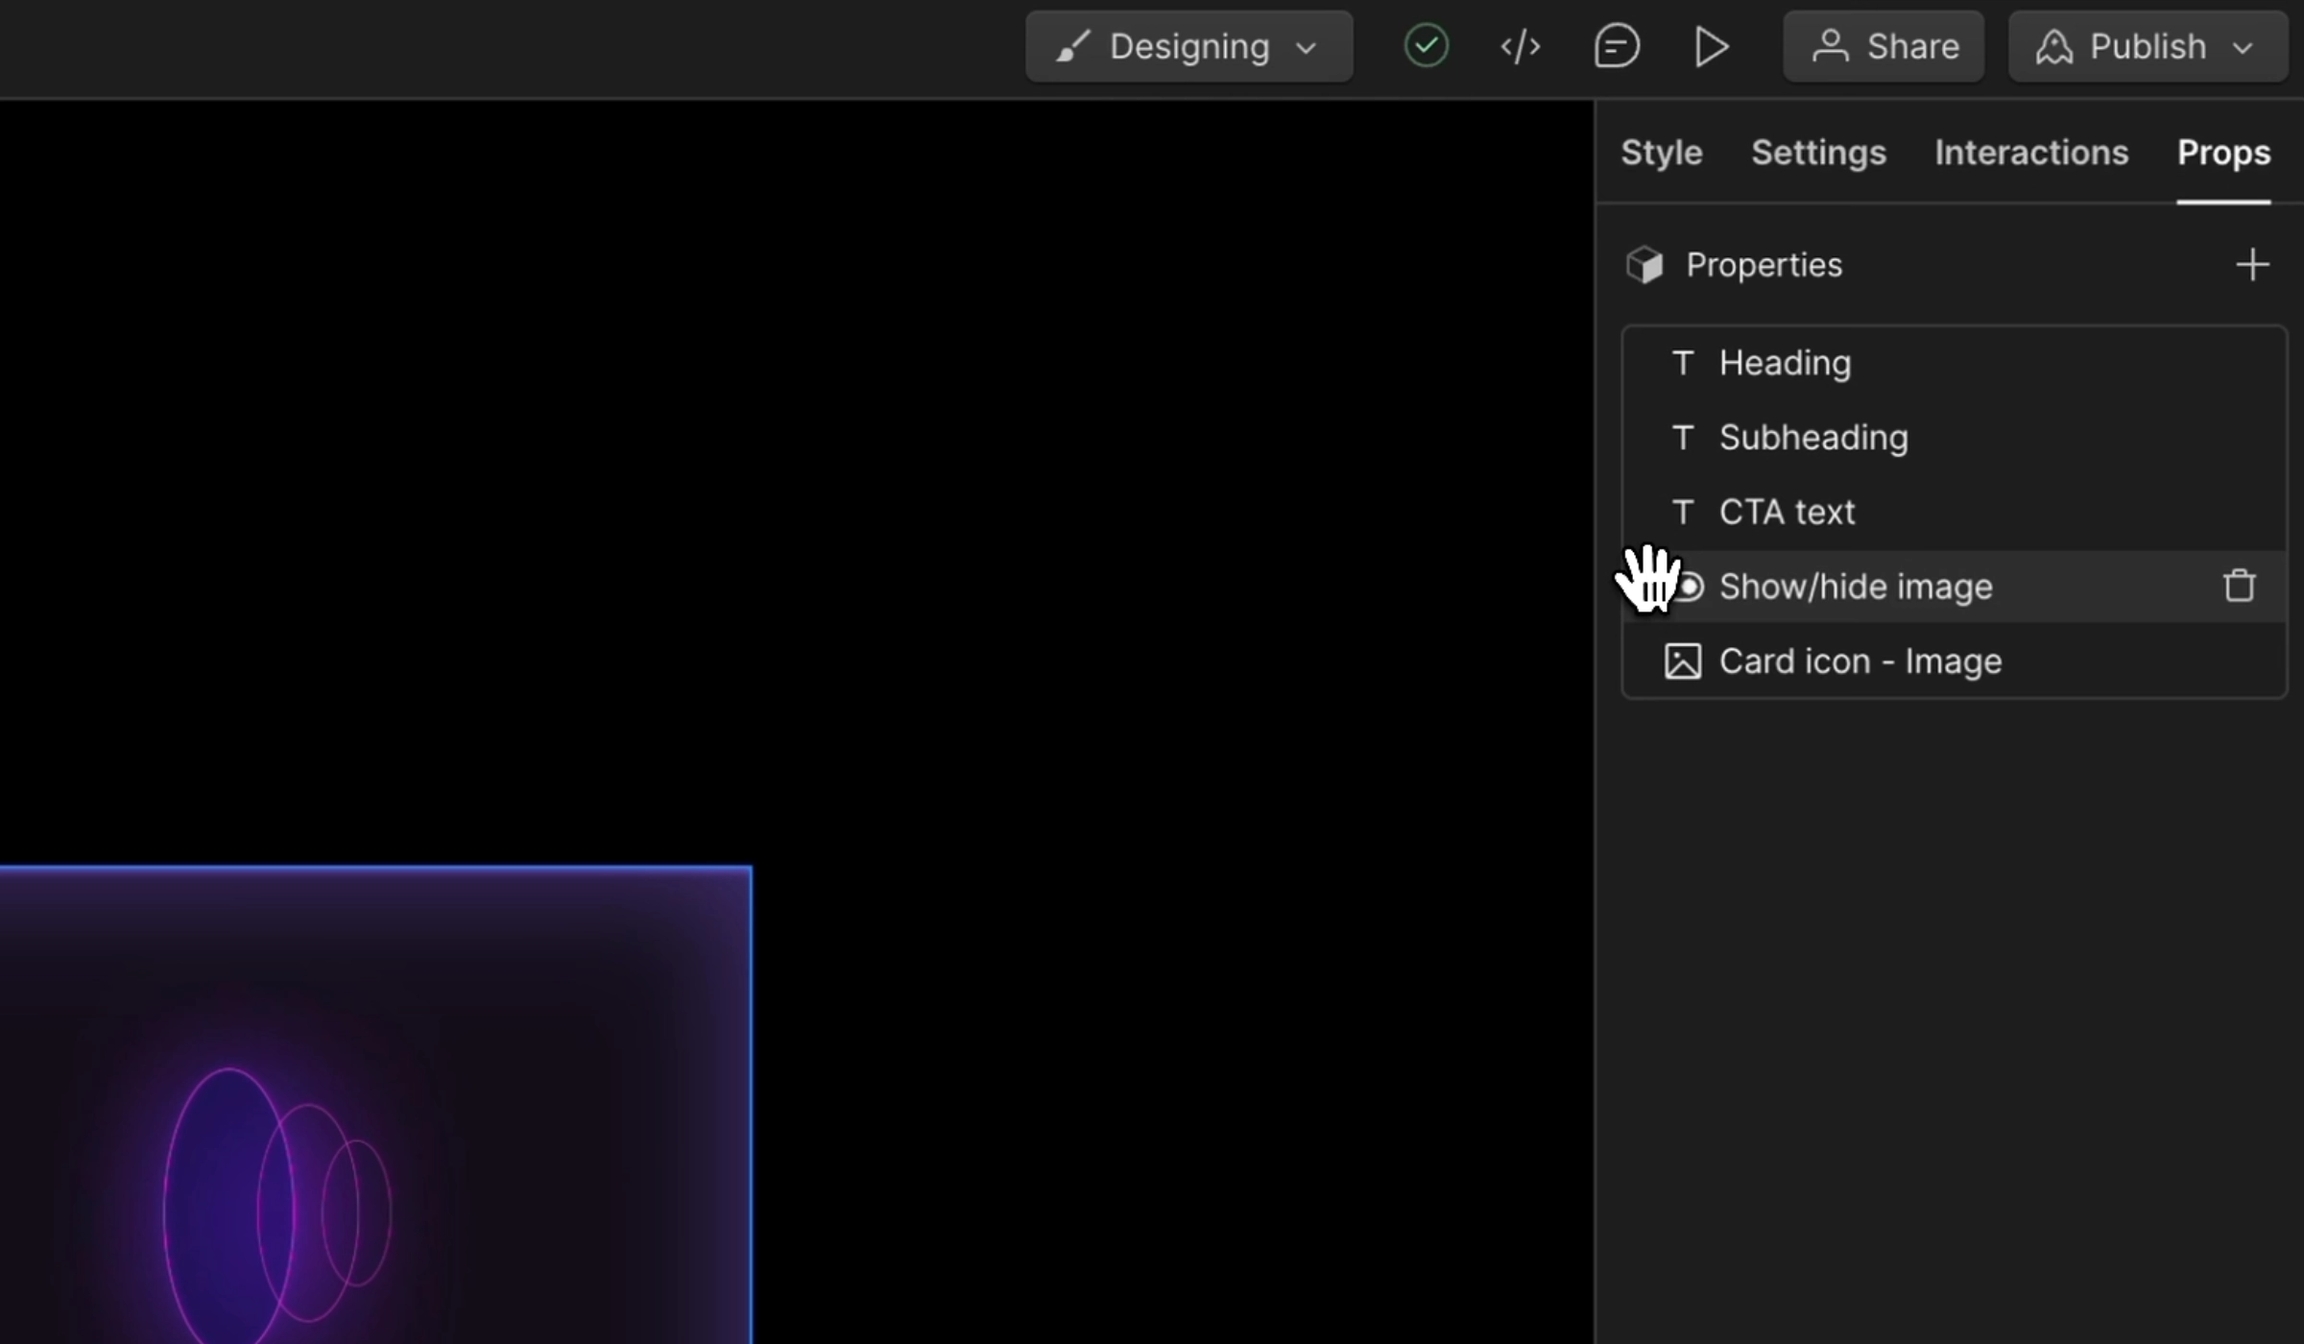The width and height of the screenshot is (2304, 1344).
Task: Click the Card icon image type icon
Action: click(1682, 661)
